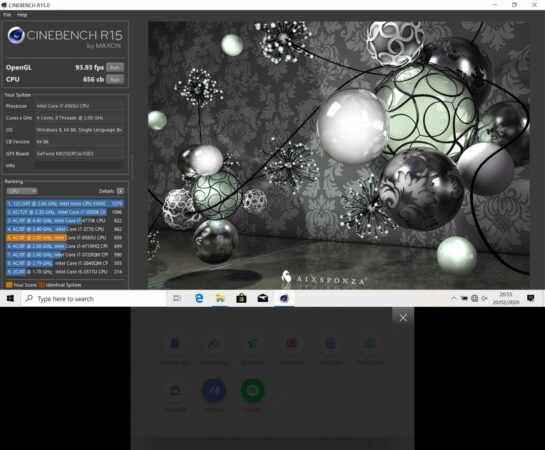Click the Identical System legend swatch
This screenshot has width=545, height=450.
pos(41,285)
